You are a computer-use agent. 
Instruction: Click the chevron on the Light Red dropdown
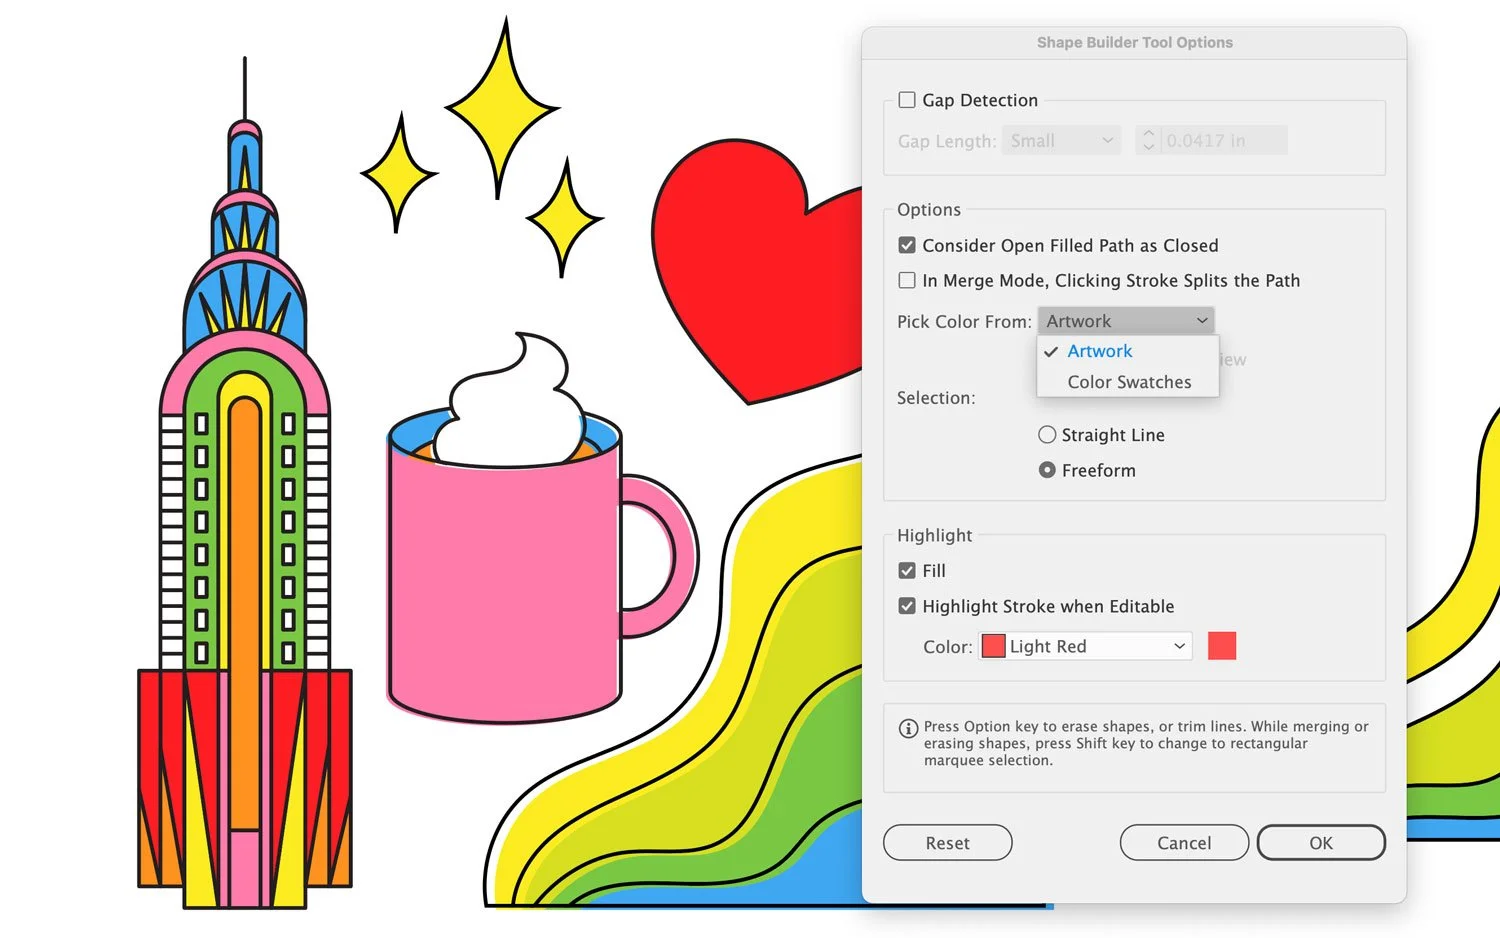pos(1178,646)
